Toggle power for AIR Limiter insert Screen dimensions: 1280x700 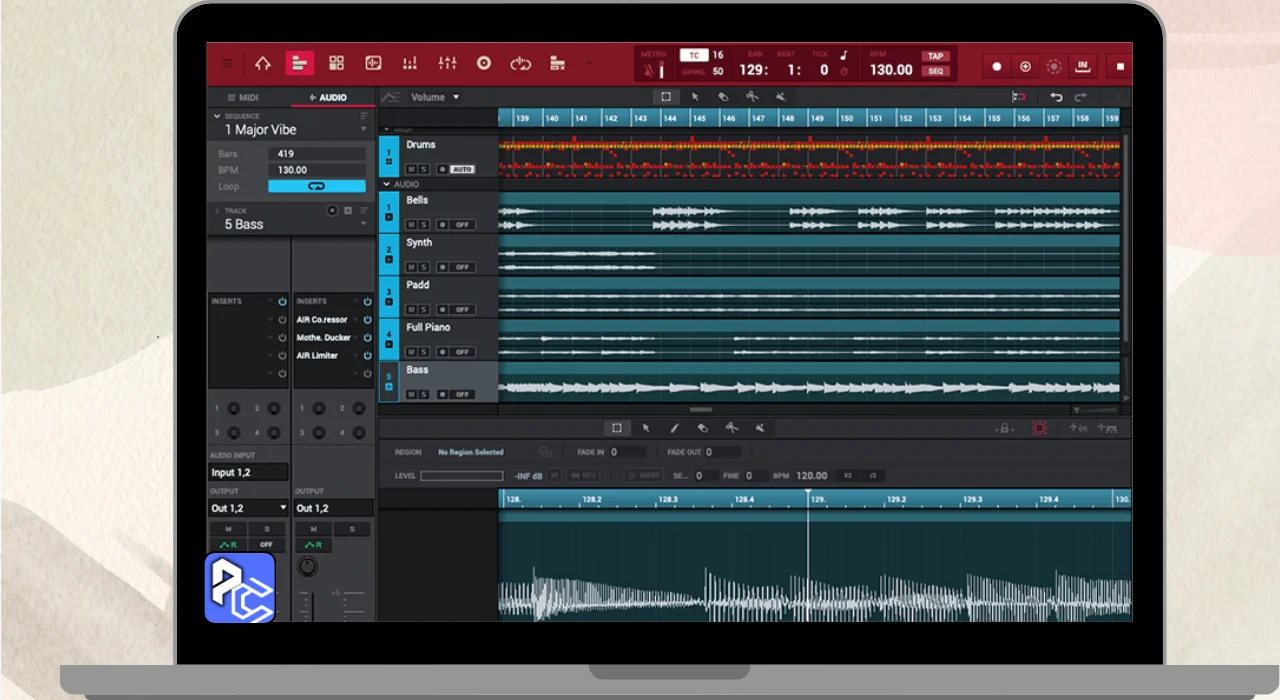point(367,356)
